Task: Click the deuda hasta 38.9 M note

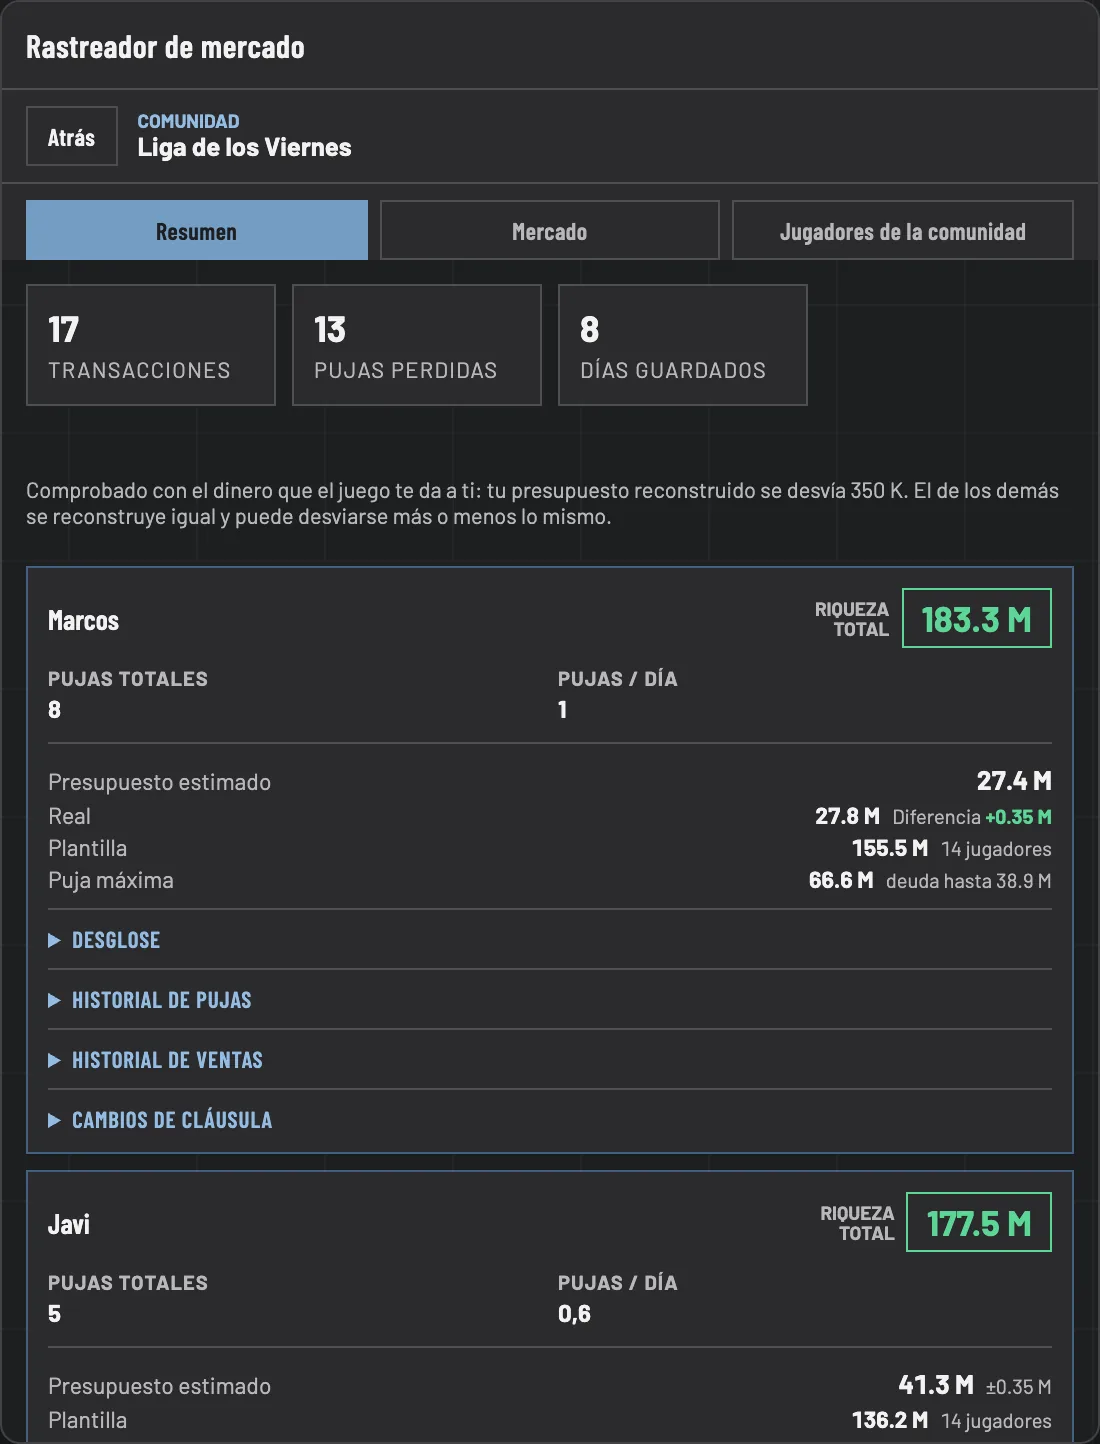Action: coord(969,881)
